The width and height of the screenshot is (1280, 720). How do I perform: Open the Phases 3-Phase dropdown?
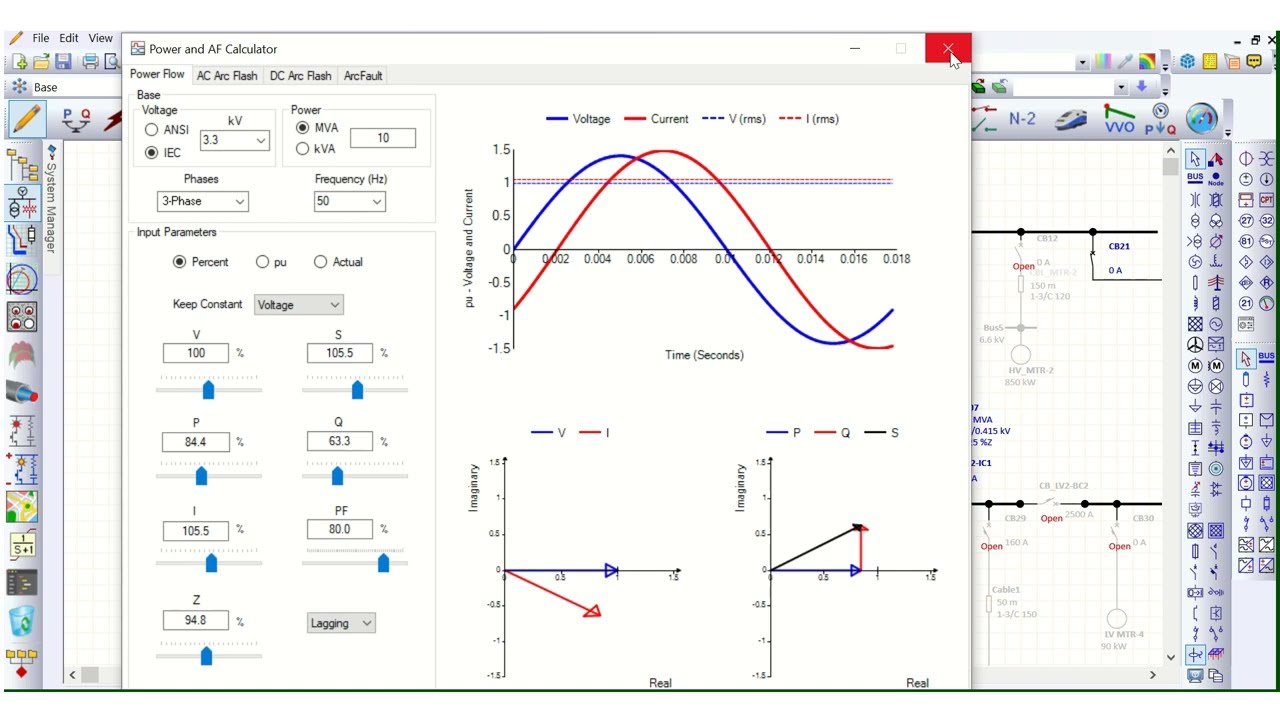tap(202, 201)
